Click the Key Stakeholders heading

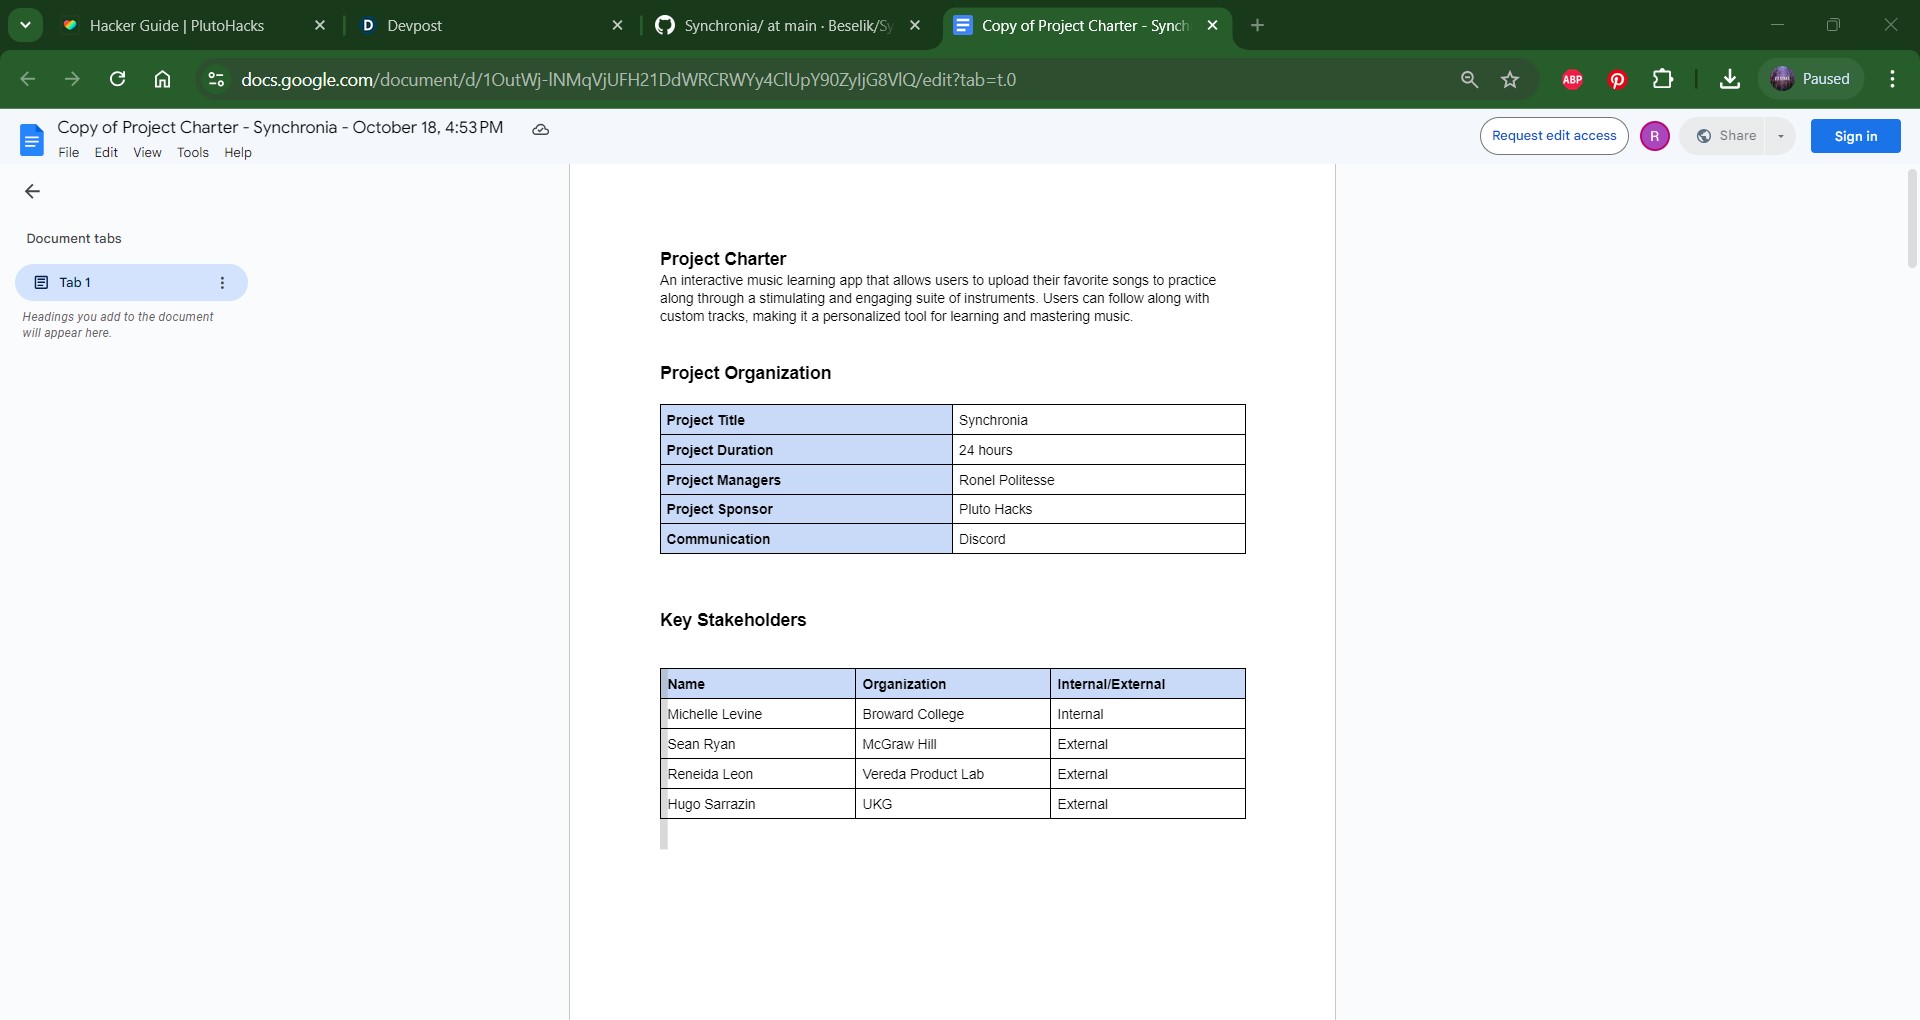[x=733, y=620]
